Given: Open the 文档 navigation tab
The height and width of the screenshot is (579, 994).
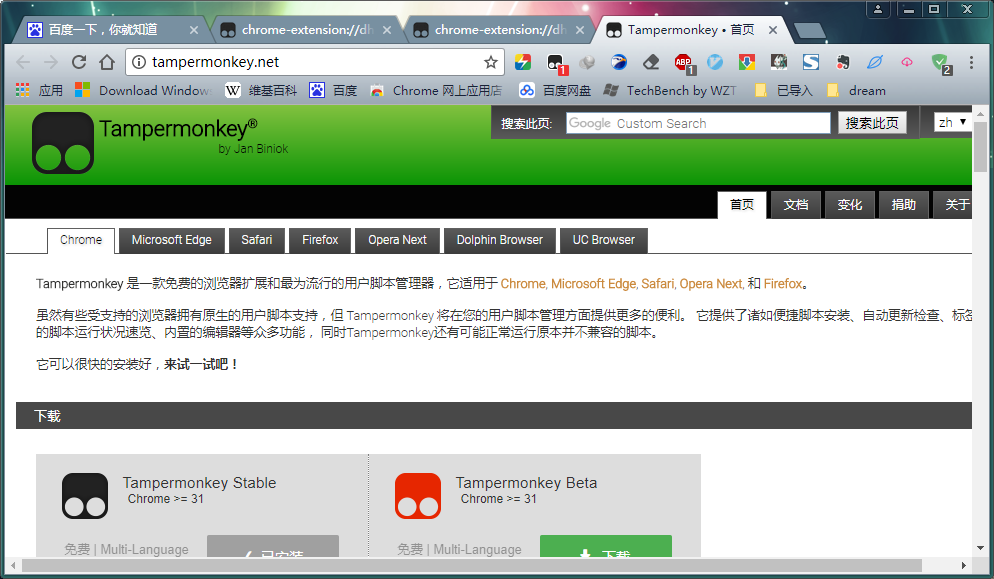Looking at the screenshot, I should tap(796, 205).
